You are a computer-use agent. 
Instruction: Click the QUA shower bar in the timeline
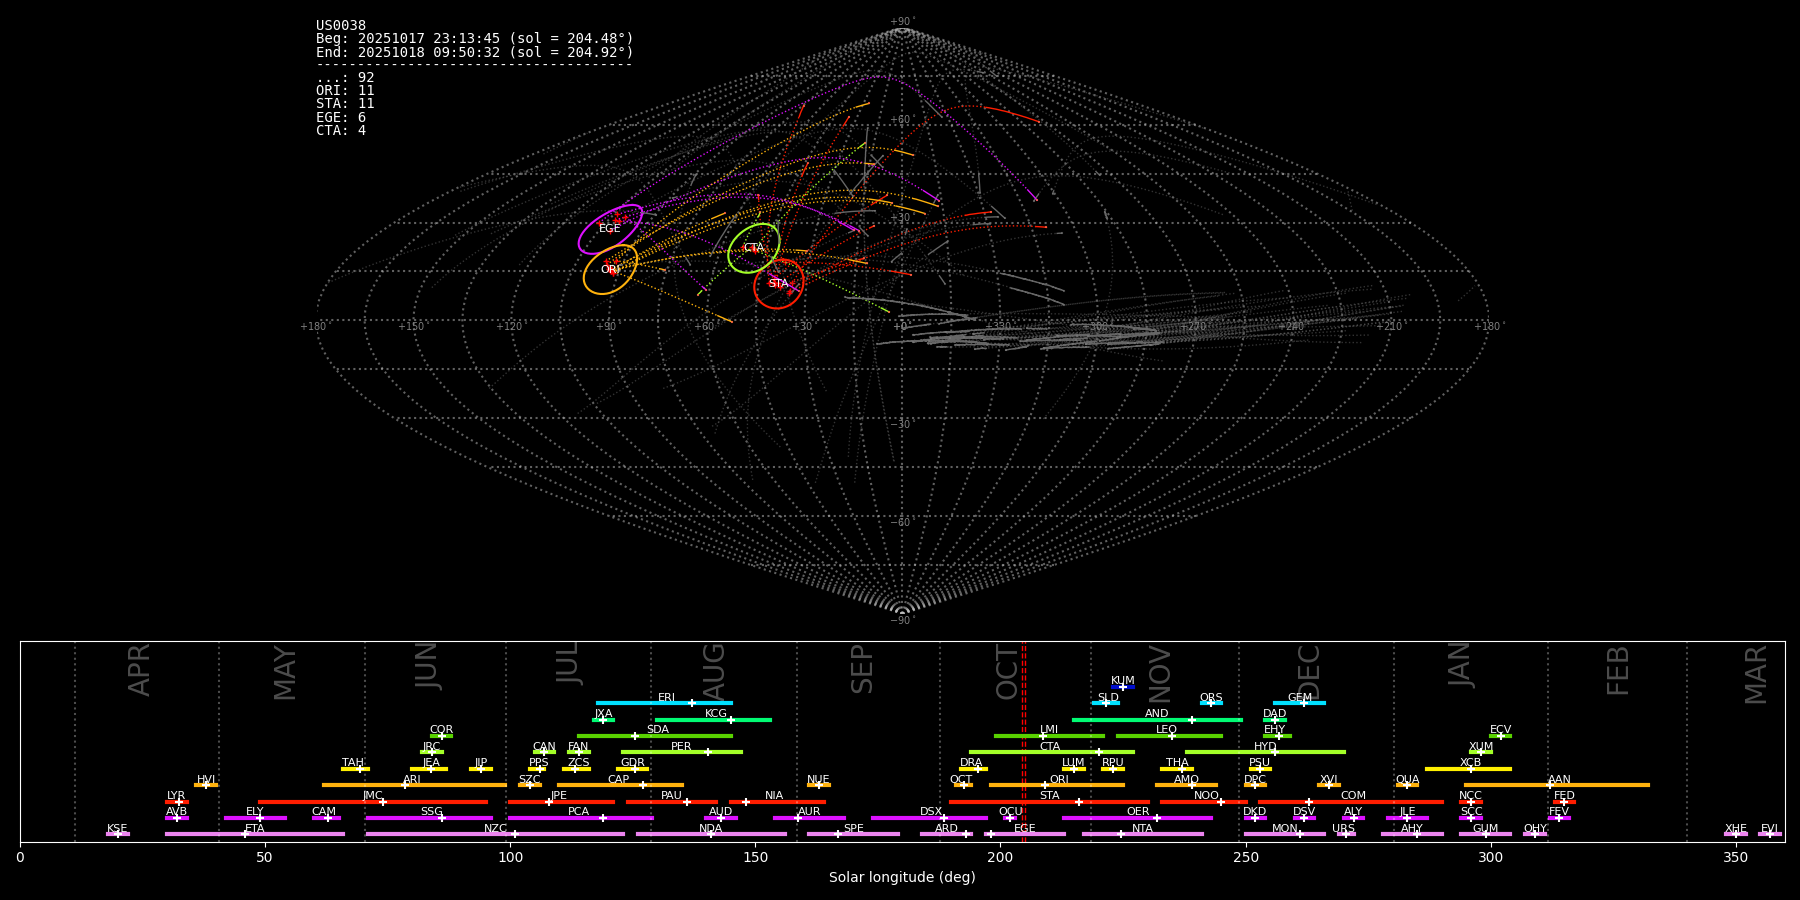point(1407,785)
